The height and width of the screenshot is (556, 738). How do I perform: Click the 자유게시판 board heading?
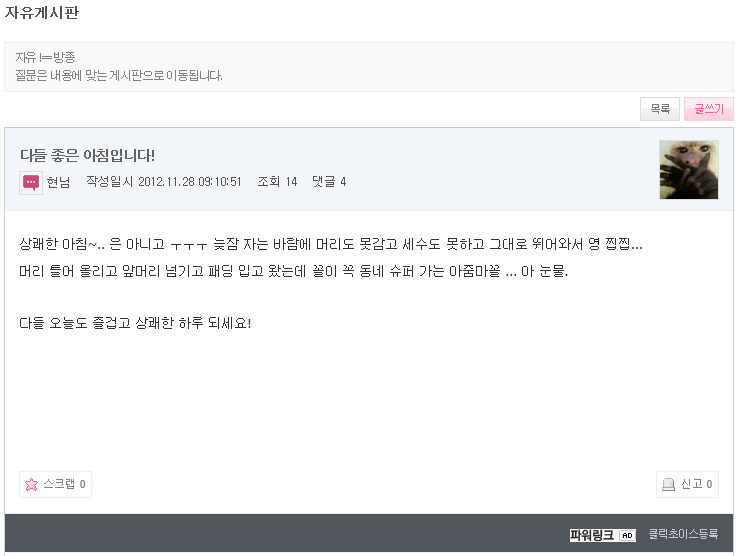[x=42, y=13]
